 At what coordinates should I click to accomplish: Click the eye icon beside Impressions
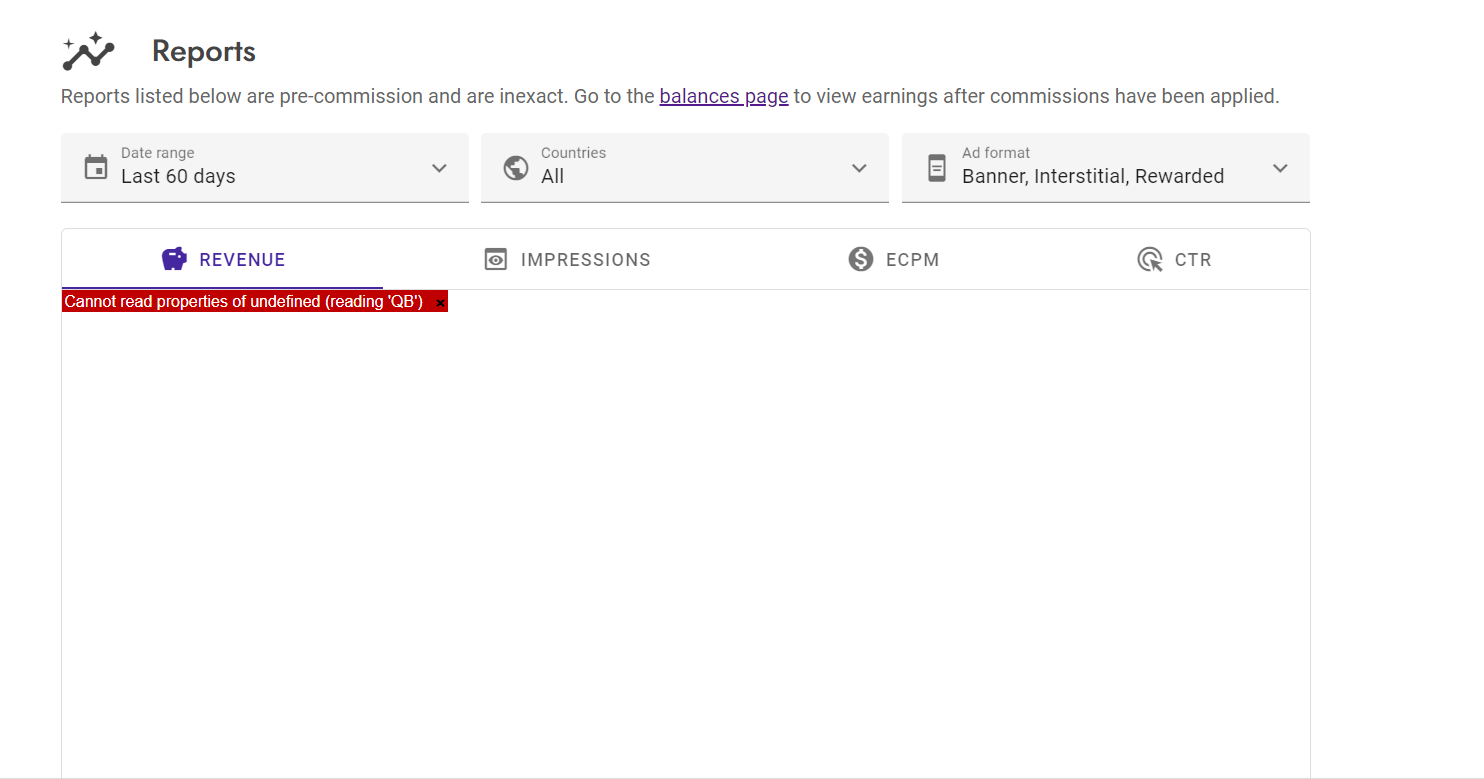pyautogui.click(x=495, y=260)
